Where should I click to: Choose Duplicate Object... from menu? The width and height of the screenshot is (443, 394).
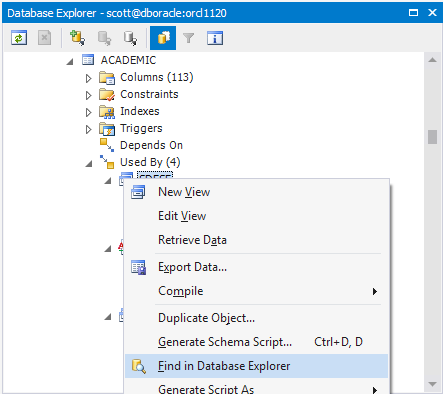tap(256, 318)
